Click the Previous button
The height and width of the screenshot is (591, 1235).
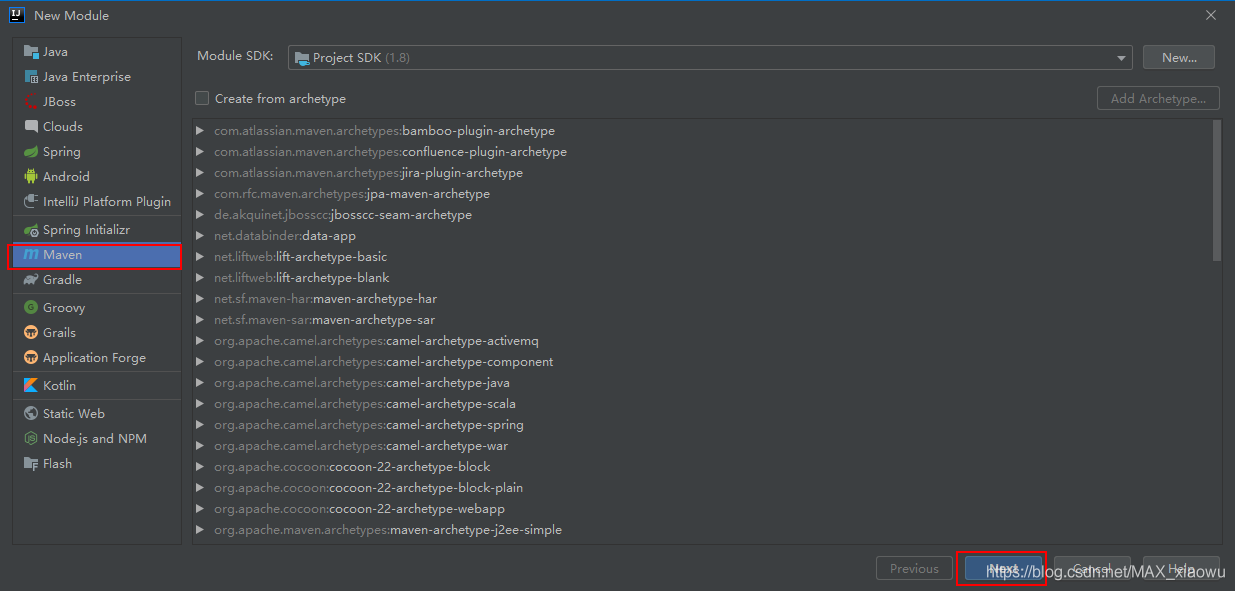click(914, 569)
